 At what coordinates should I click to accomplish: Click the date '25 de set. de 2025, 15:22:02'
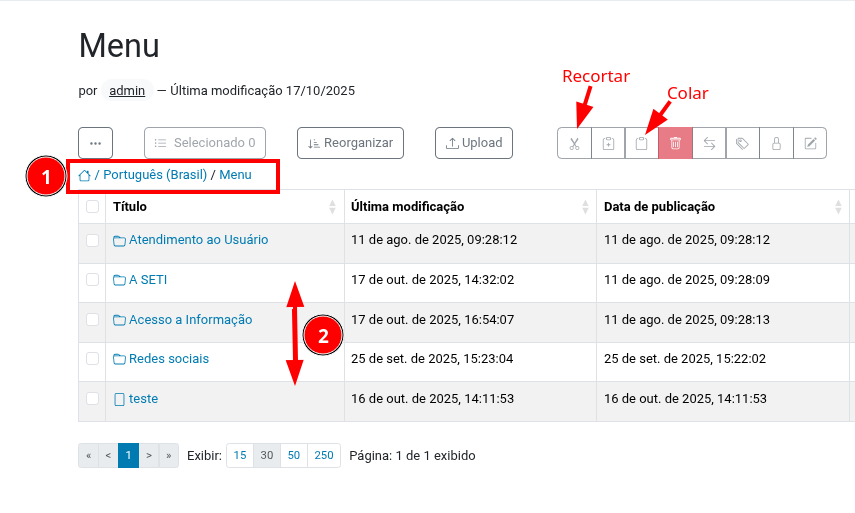pos(685,359)
